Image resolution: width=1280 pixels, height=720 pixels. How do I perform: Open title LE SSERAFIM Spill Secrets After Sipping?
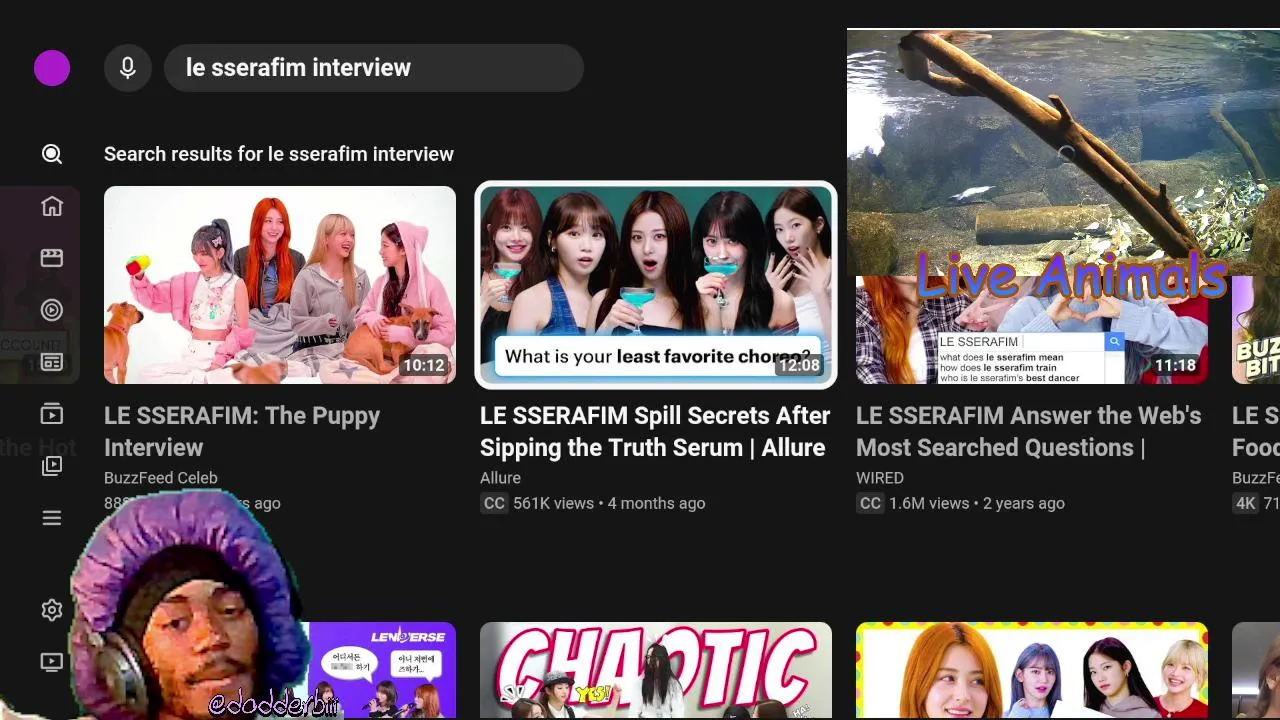655,431
